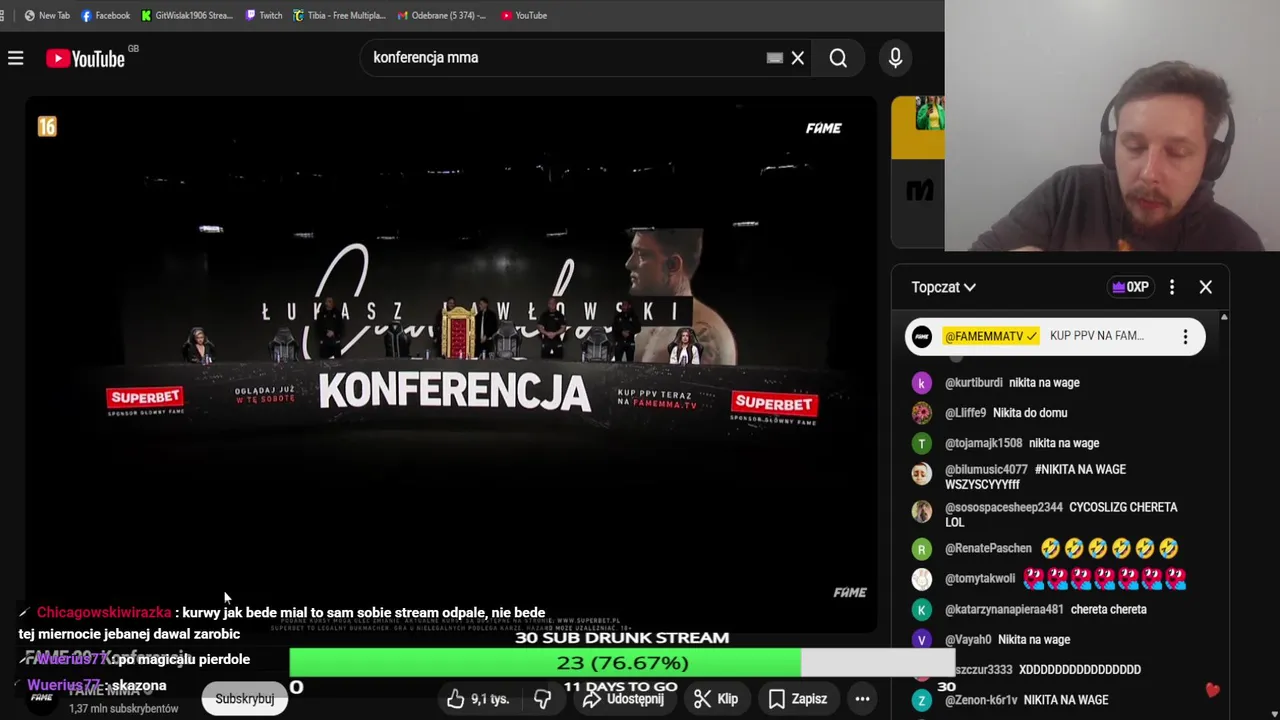Open katarzynanapiera481's green K avatar
The image size is (1280, 720).
[922, 610]
